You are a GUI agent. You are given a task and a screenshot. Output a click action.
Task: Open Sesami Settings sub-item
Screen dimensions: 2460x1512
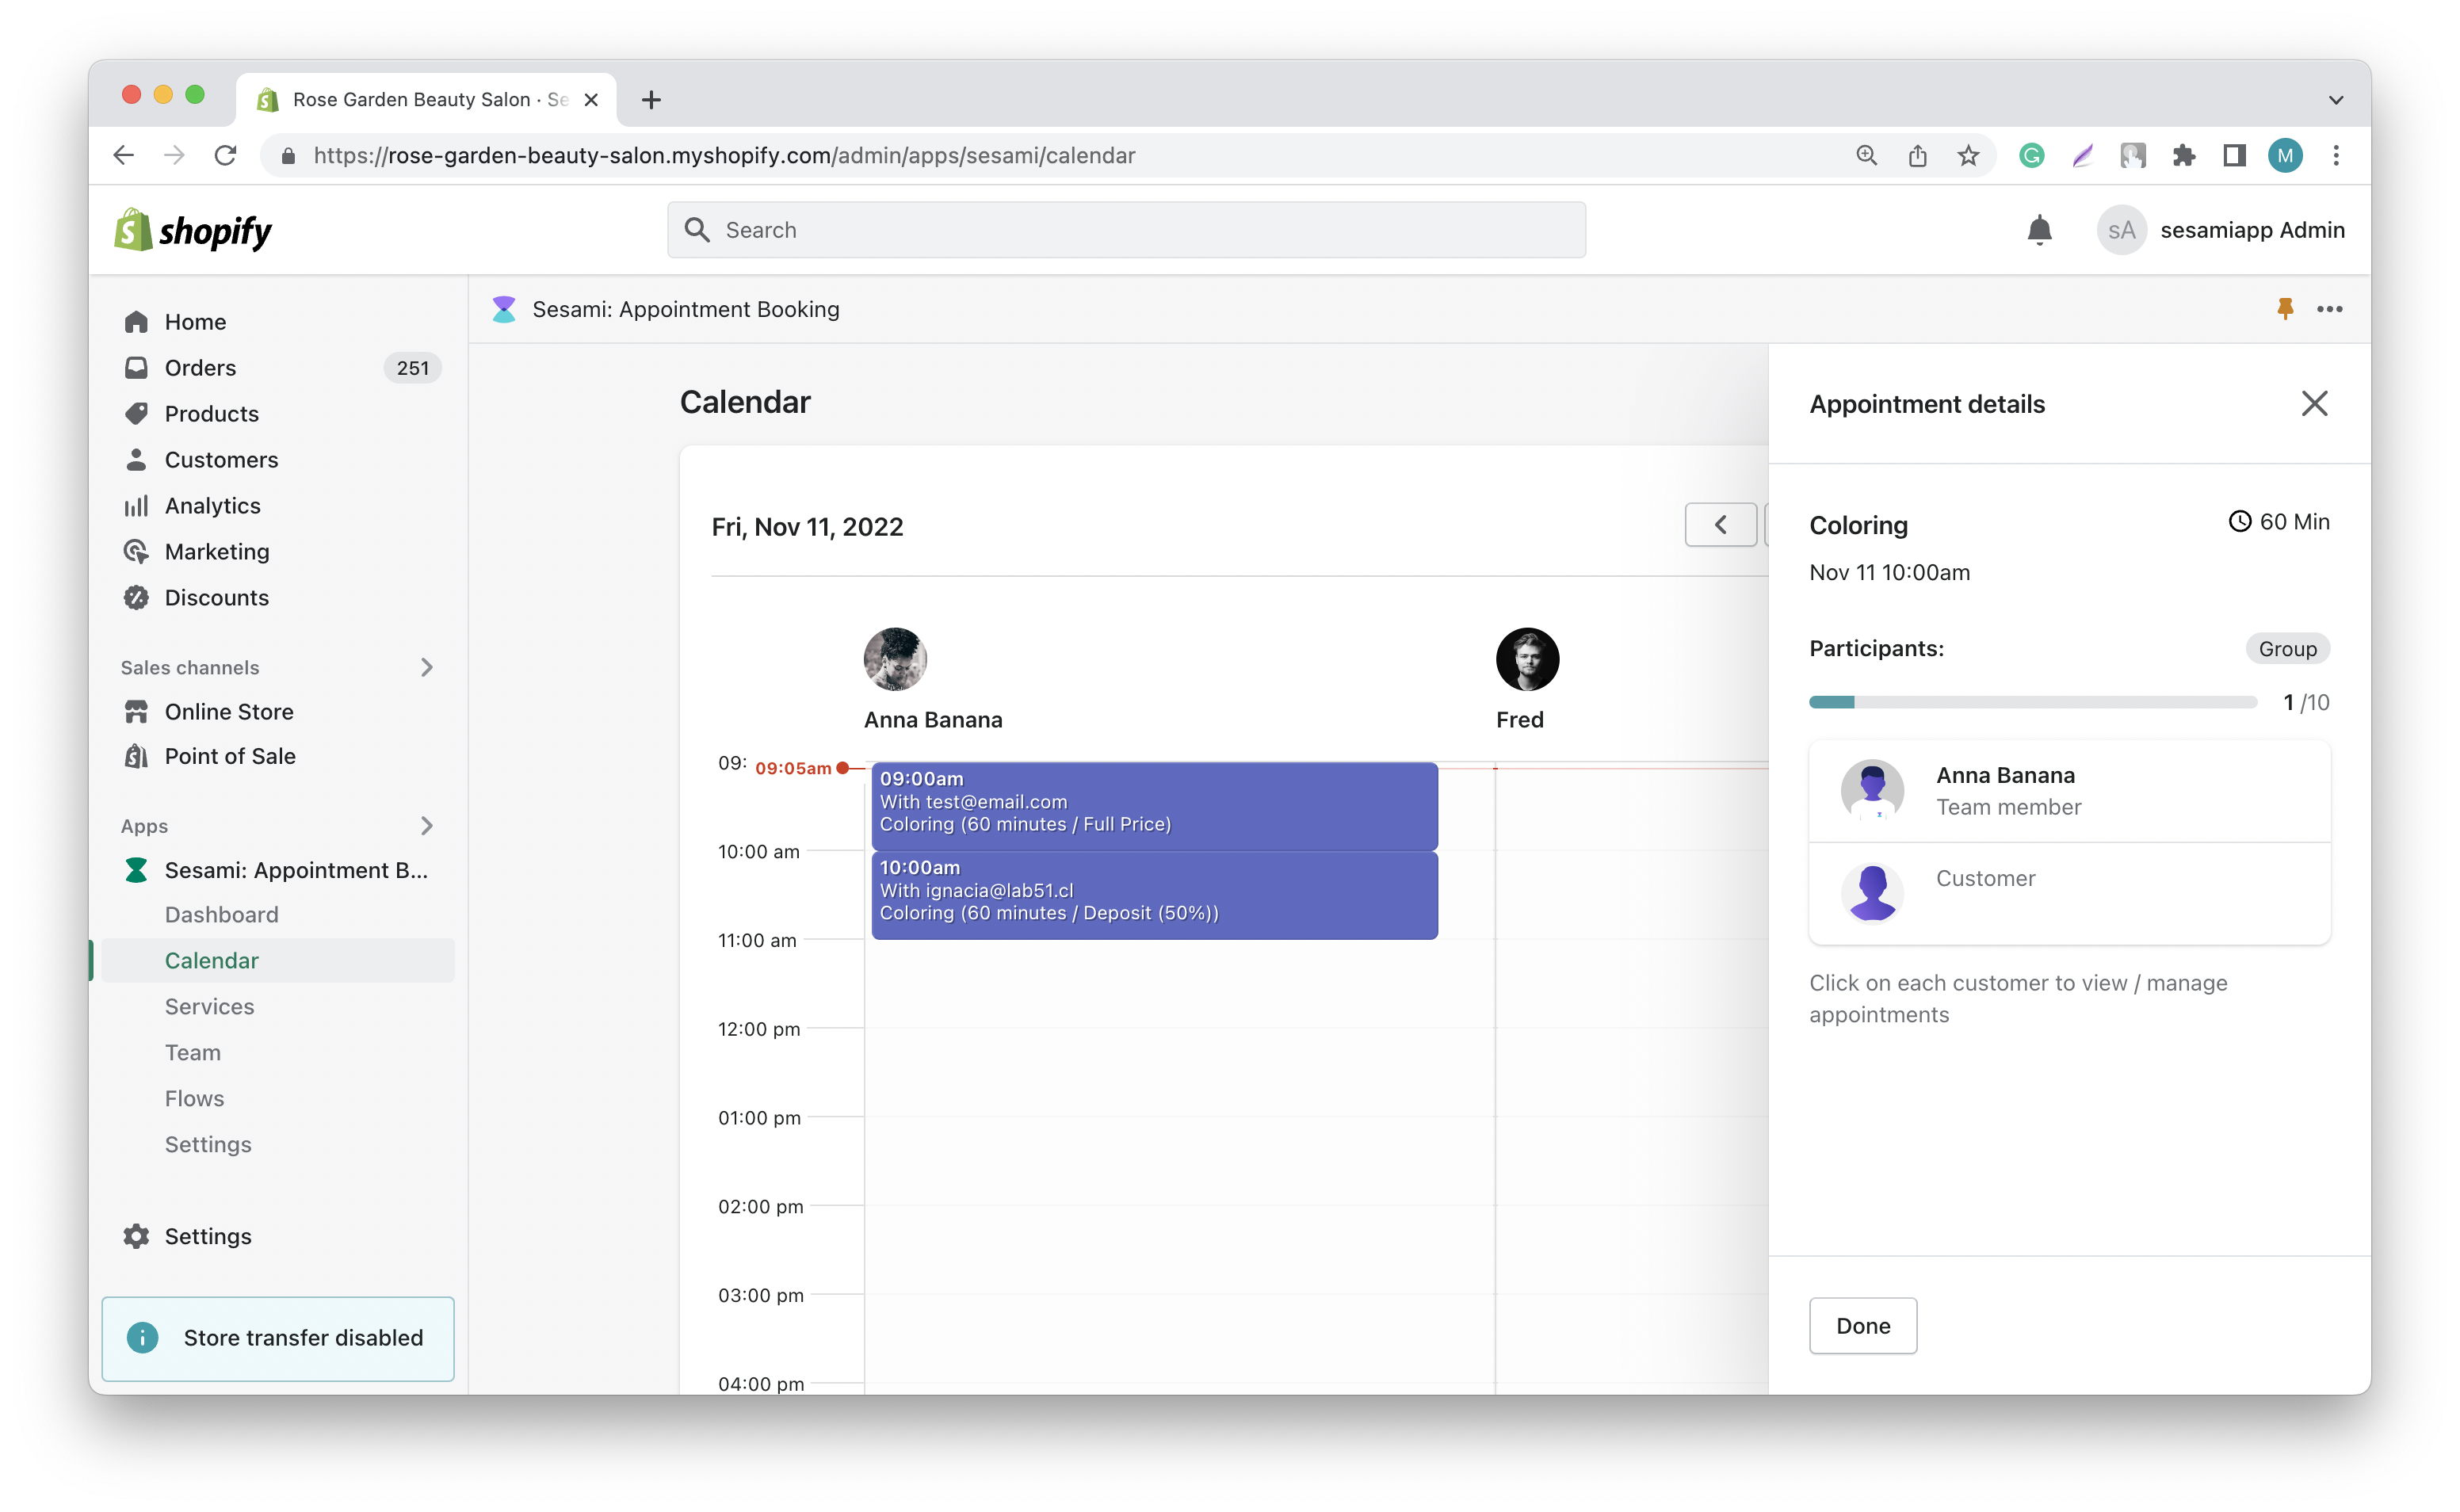point(208,1145)
